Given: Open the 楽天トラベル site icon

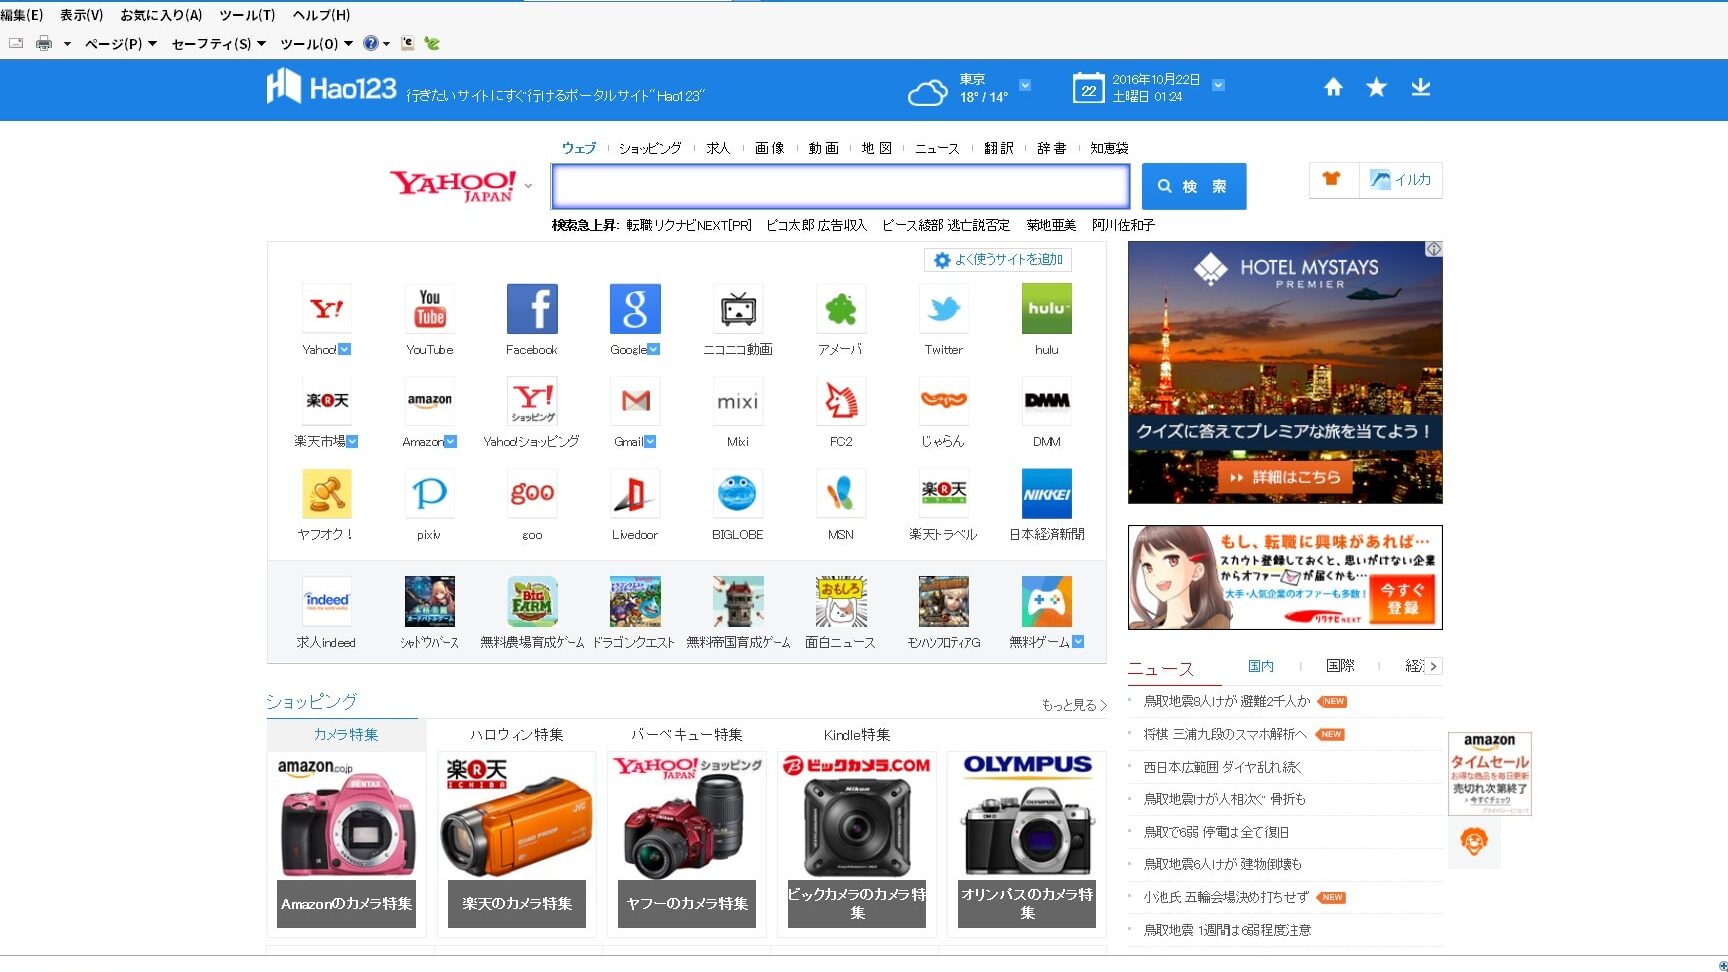Looking at the screenshot, I should (944, 494).
